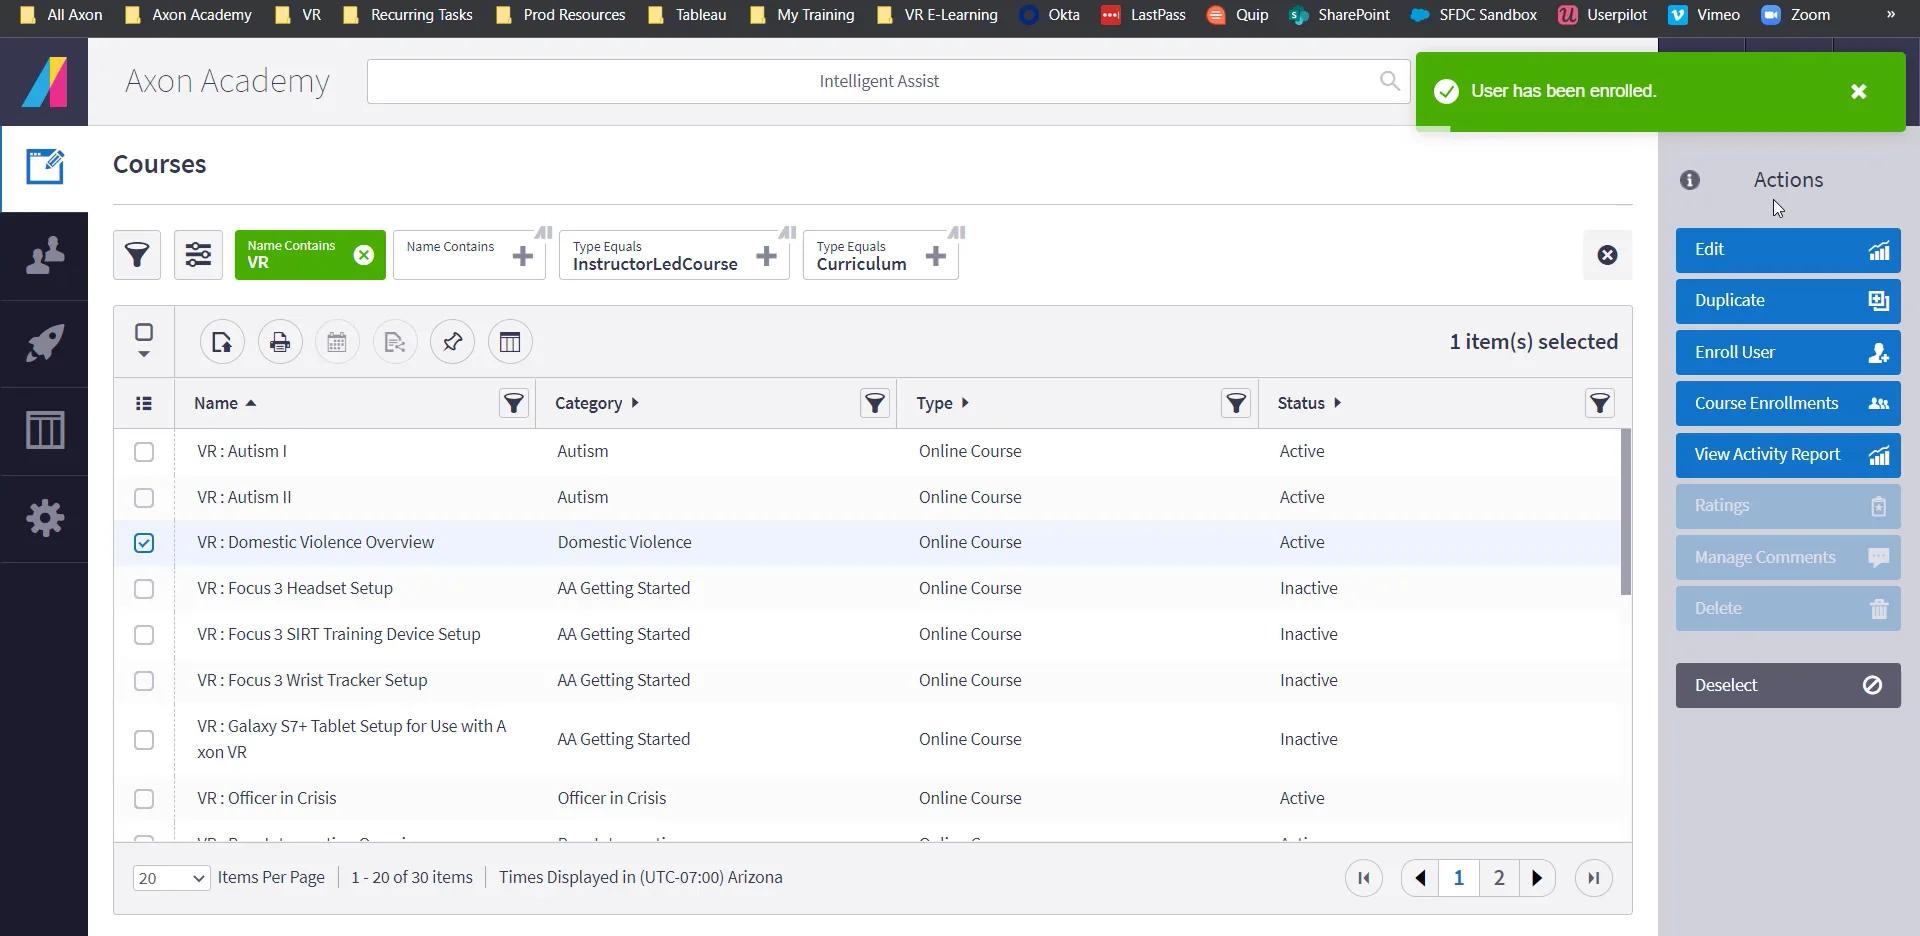Viewport: 1920px width, 936px height.
Task: Add the Type Equals InstructorLedCourse filter
Action: tap(766, 256)
